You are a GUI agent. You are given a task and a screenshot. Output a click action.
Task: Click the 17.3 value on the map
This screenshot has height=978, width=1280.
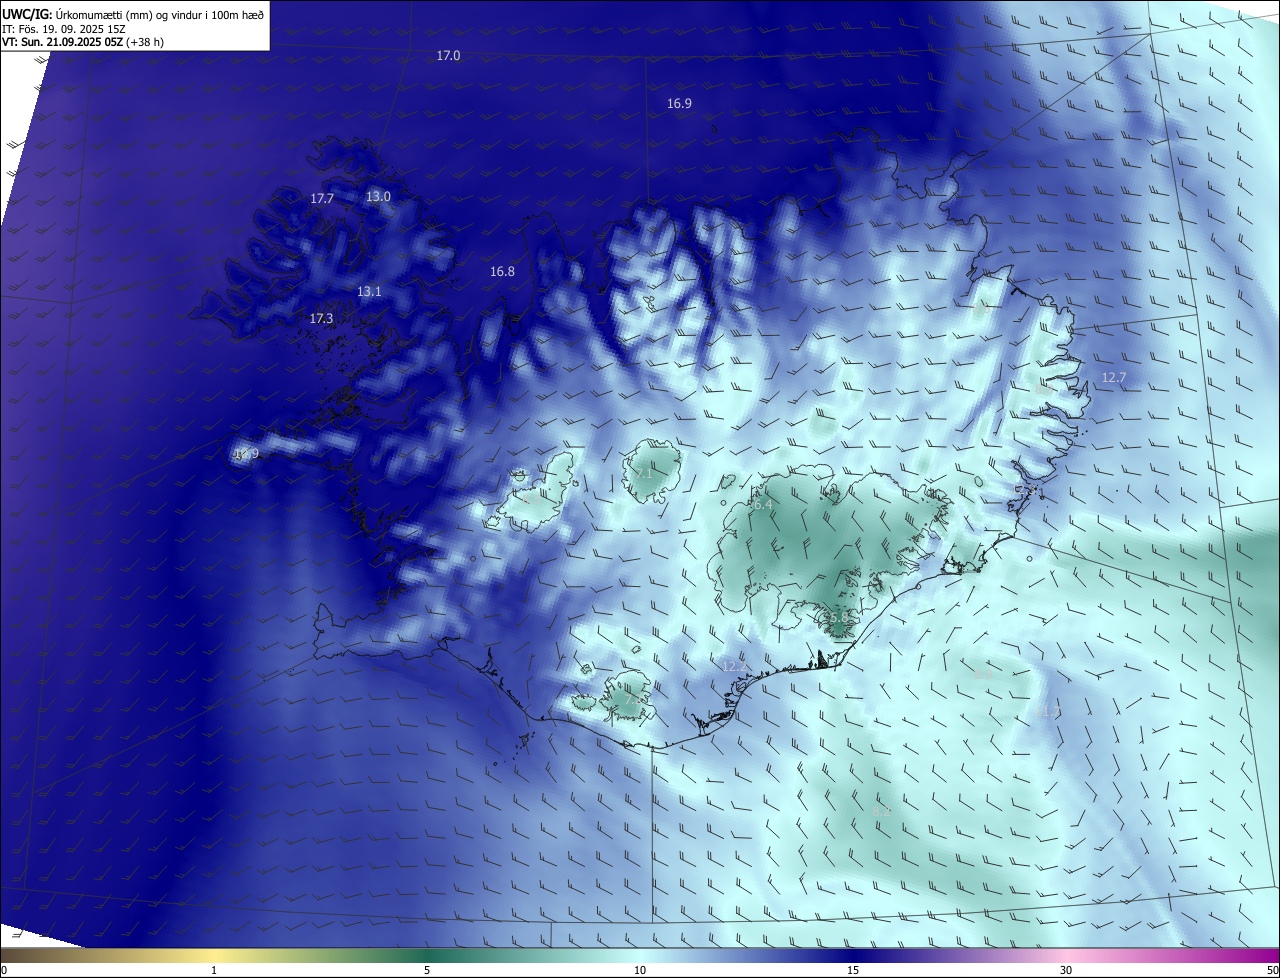(x=321, y=319)
